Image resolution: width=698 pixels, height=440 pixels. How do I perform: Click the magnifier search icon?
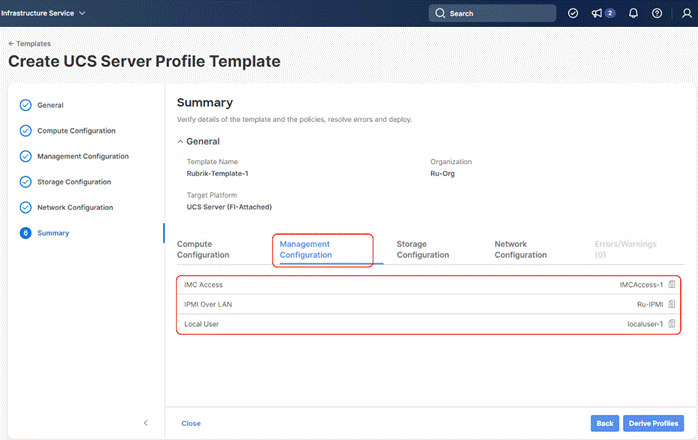(x=440, y=13)
